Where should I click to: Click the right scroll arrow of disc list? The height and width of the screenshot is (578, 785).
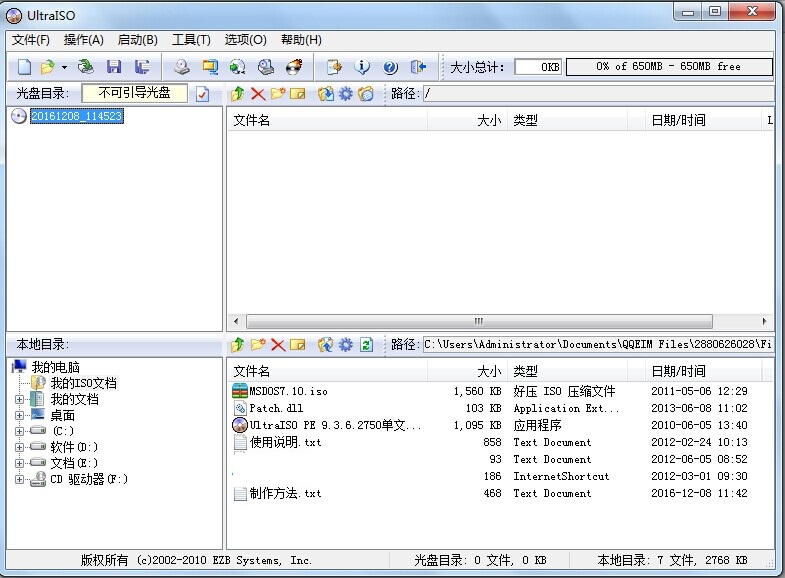click(764, 321)
